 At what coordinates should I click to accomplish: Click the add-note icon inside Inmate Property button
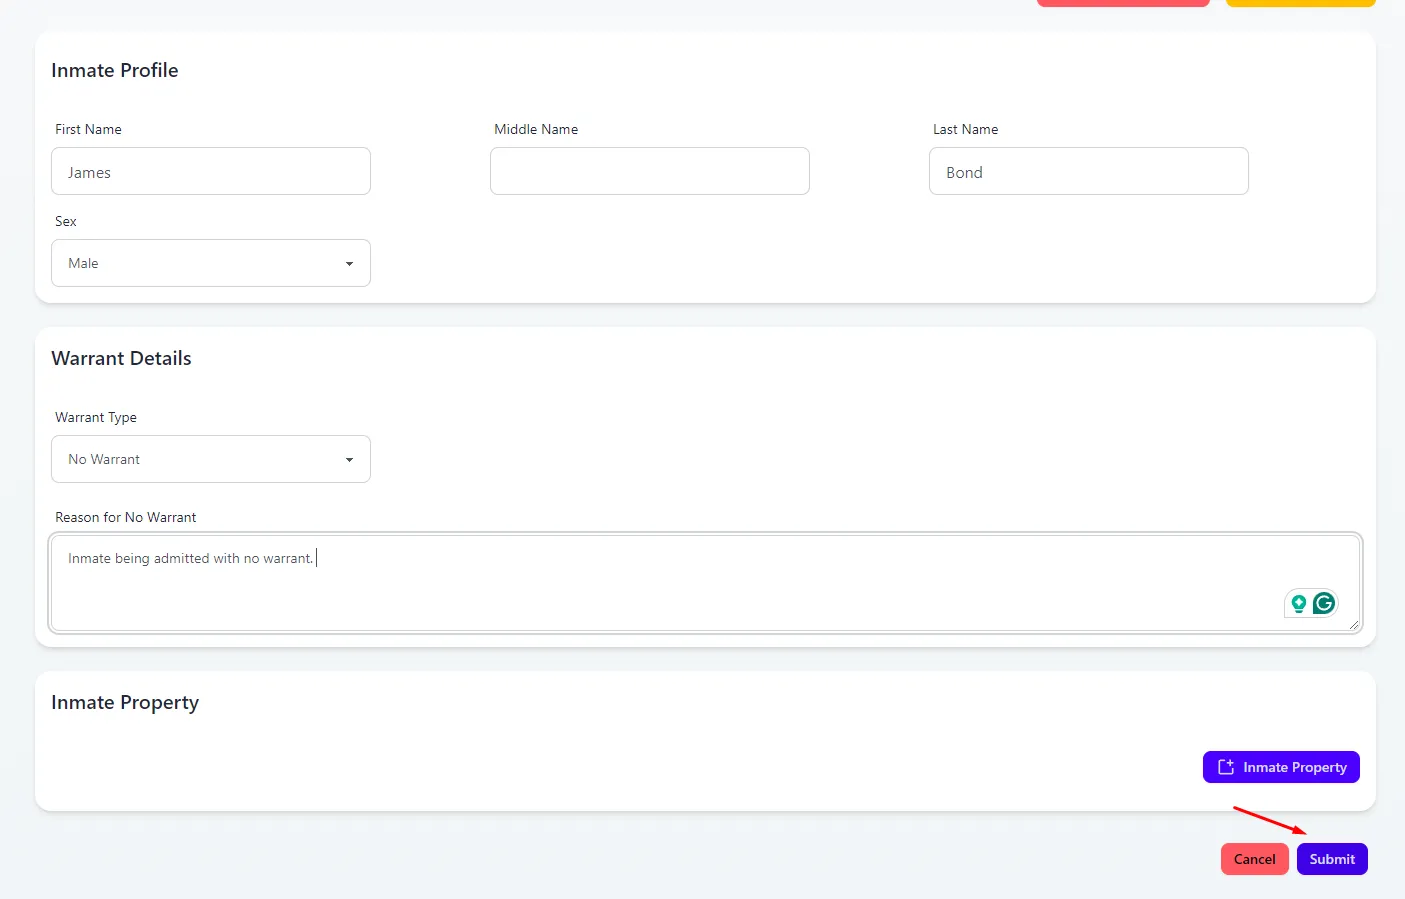coord(1225,767)
